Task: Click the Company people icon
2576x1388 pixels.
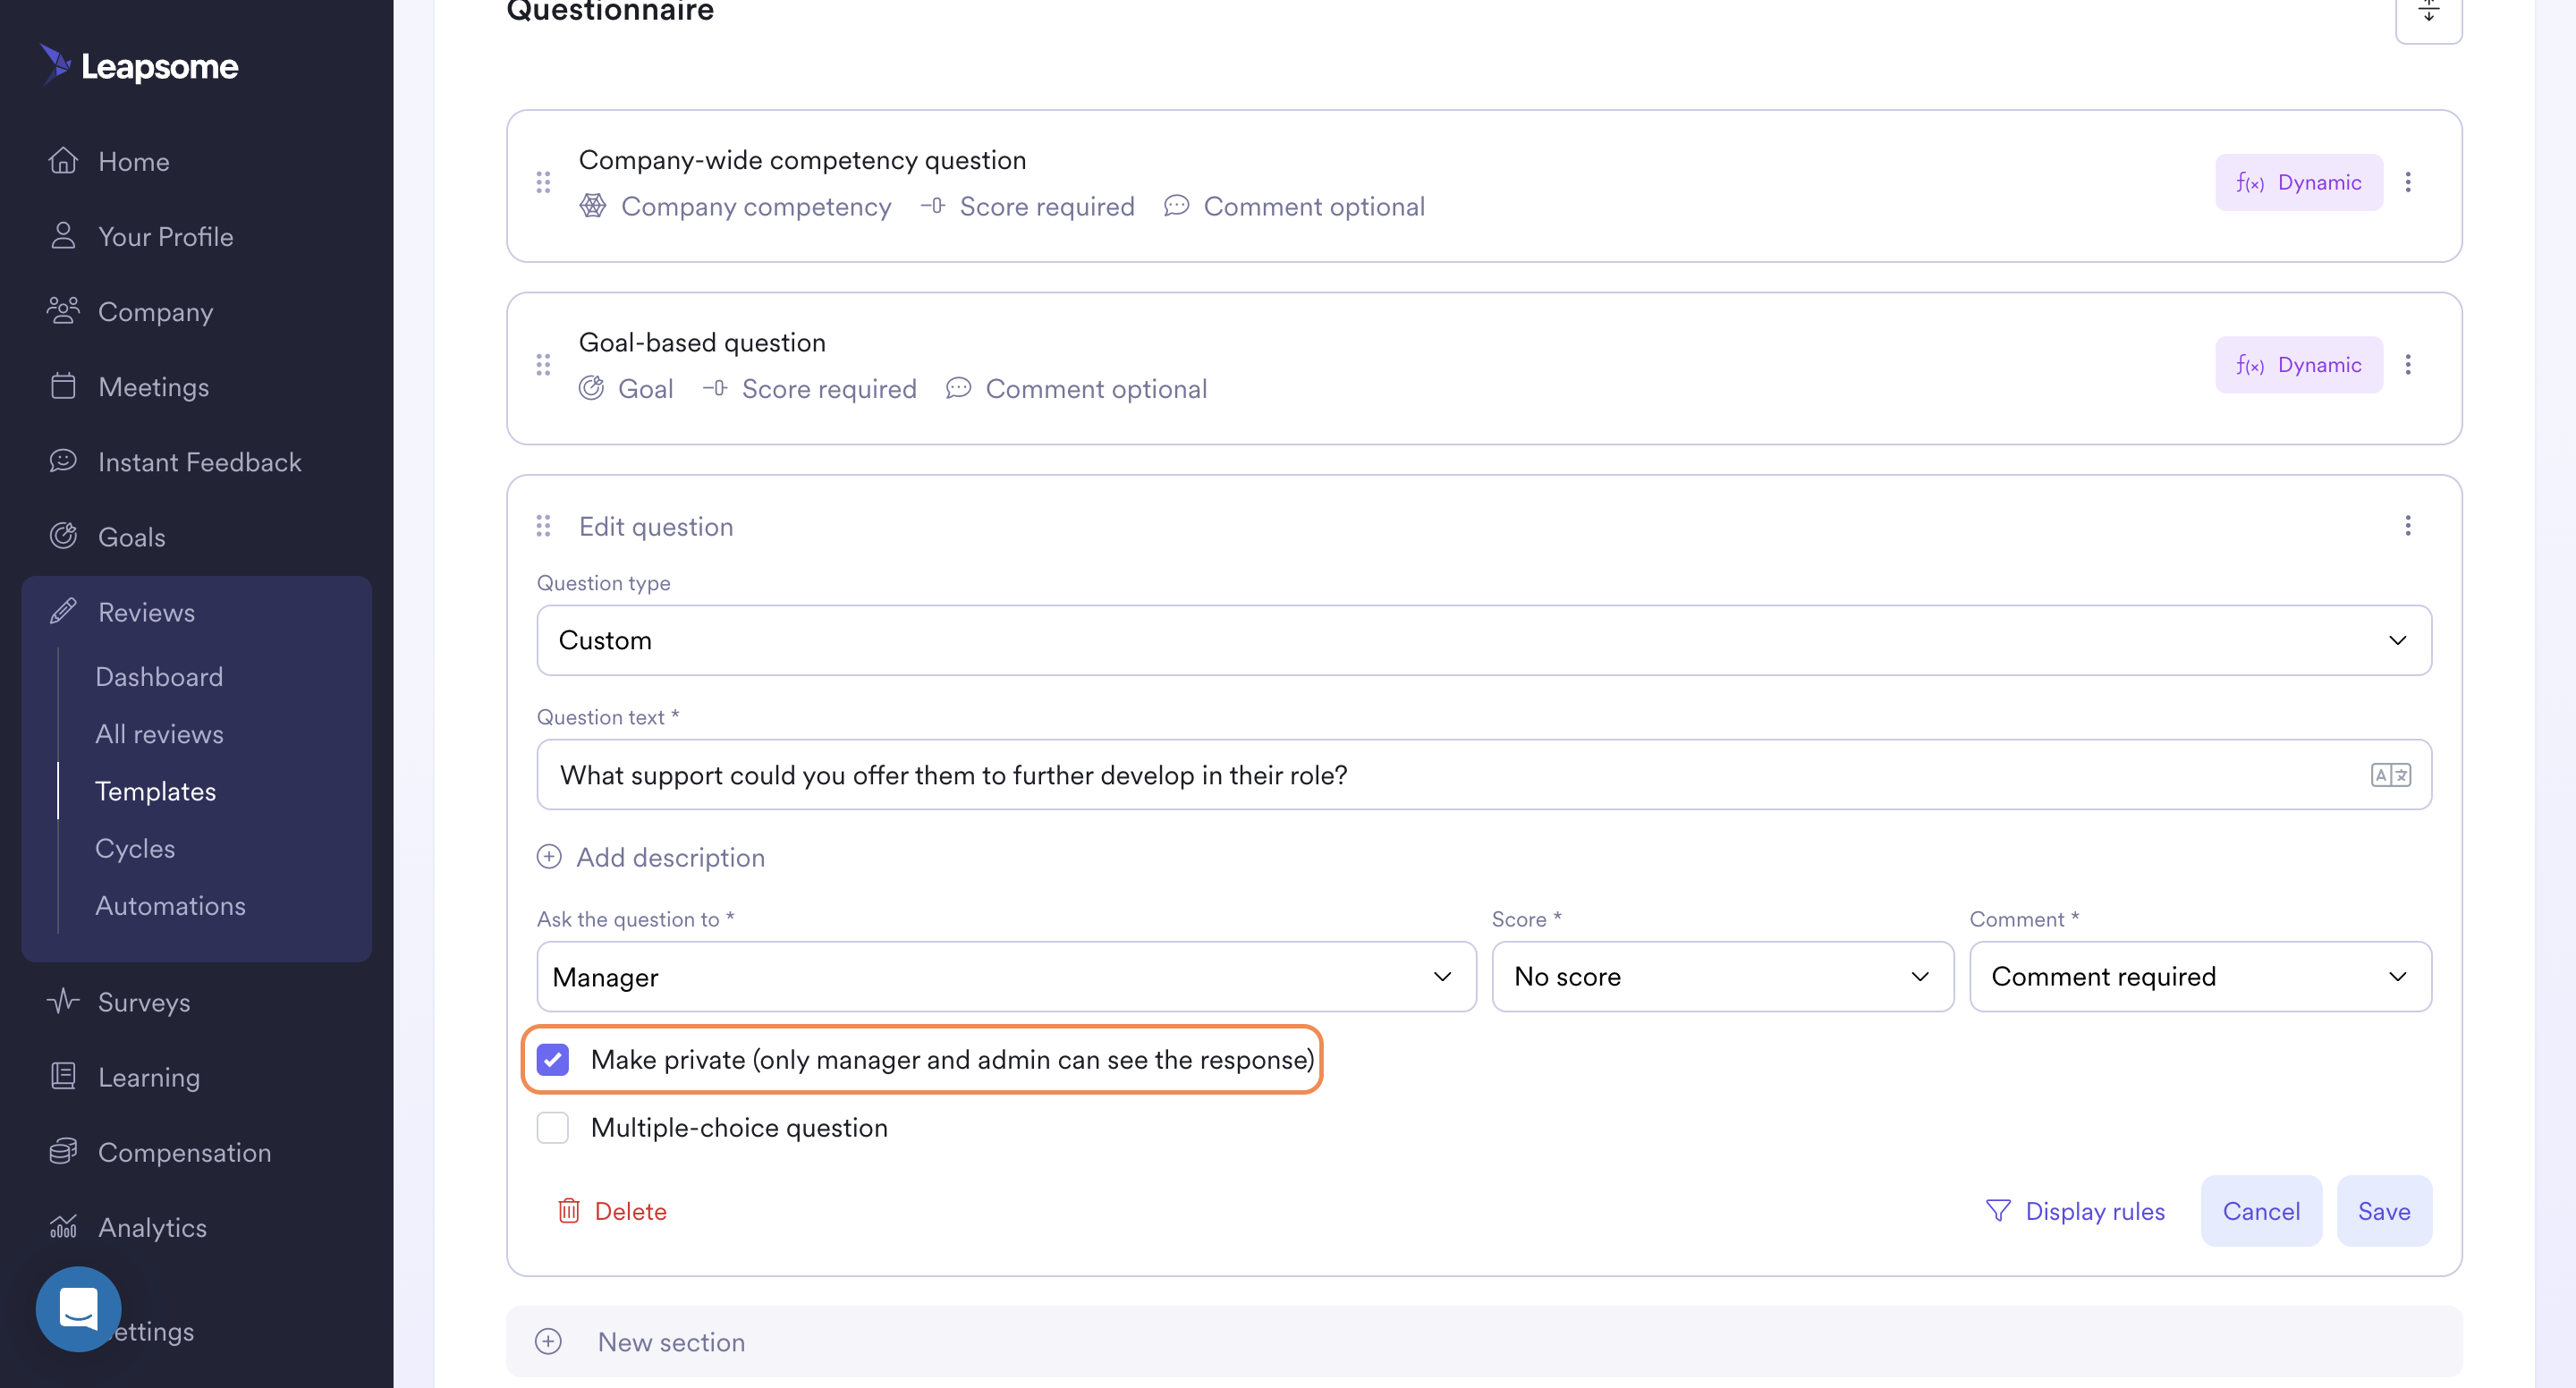Action: tap(63, 311)
